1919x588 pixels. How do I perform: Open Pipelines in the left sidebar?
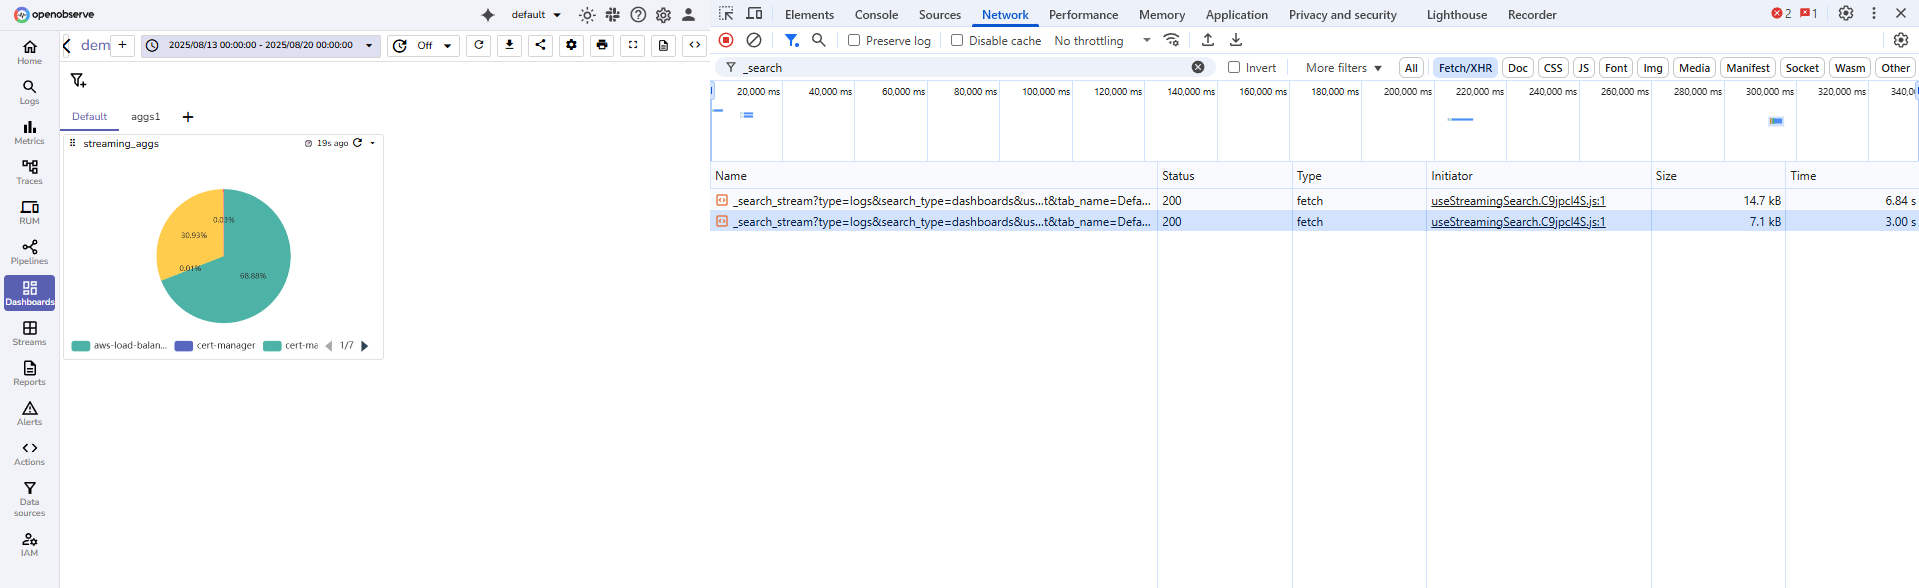29,252
